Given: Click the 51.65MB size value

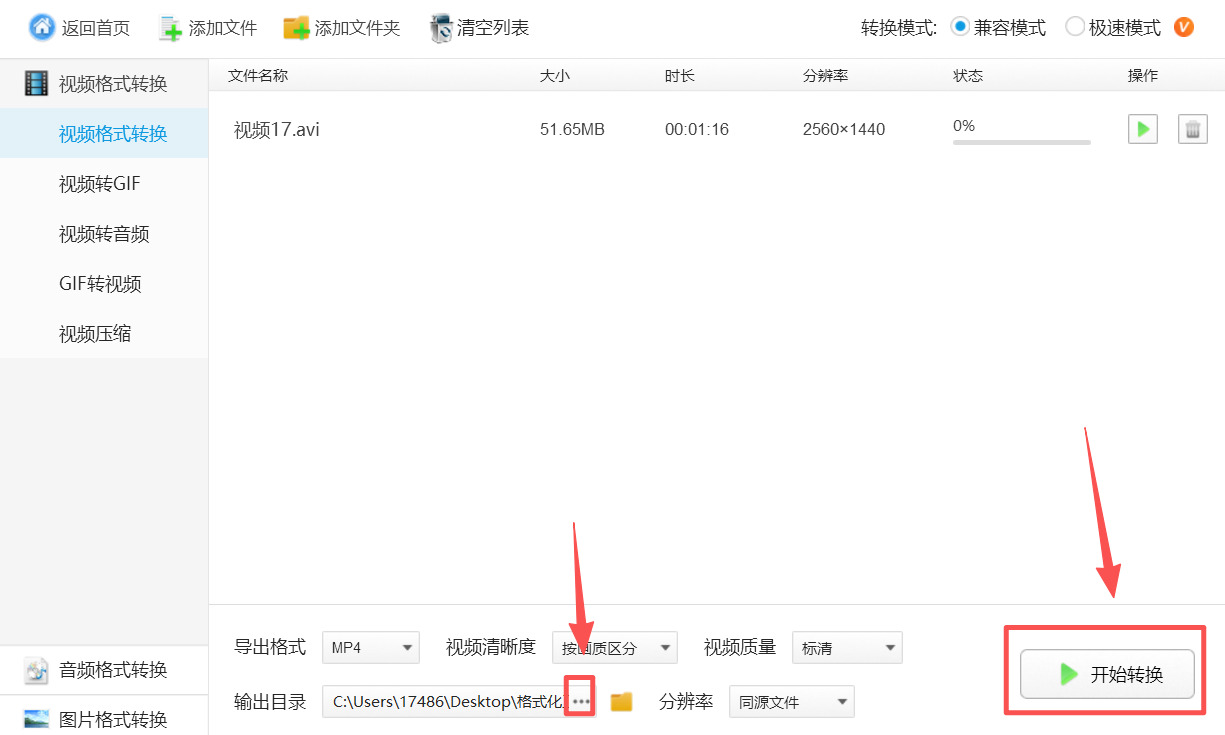Looking at the screenshot, I should point(572,129).
